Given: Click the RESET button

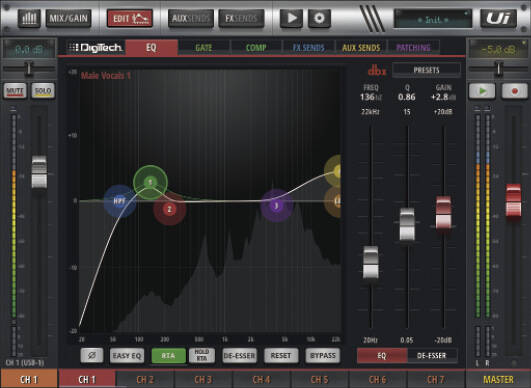Looking at the screenshot, I should (281, 355).
